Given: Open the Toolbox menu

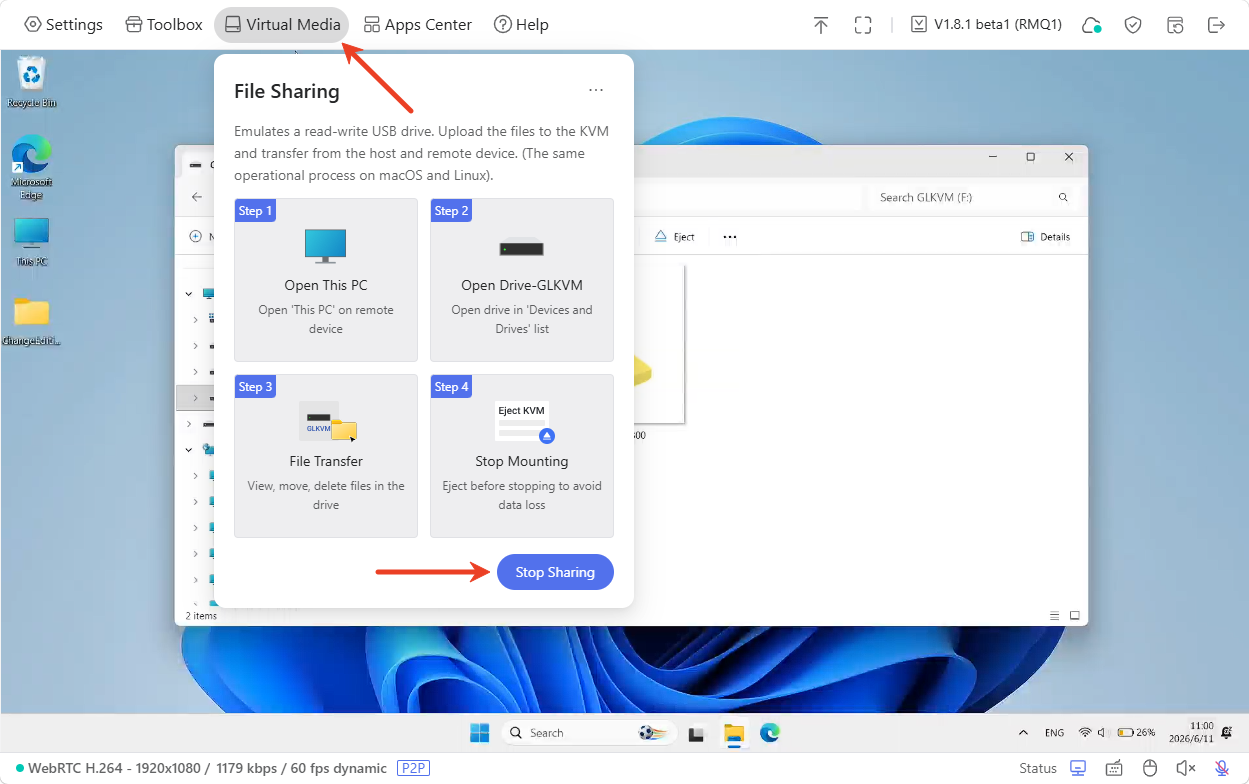Looking at the screenshot, I should [x=164, y=25].
